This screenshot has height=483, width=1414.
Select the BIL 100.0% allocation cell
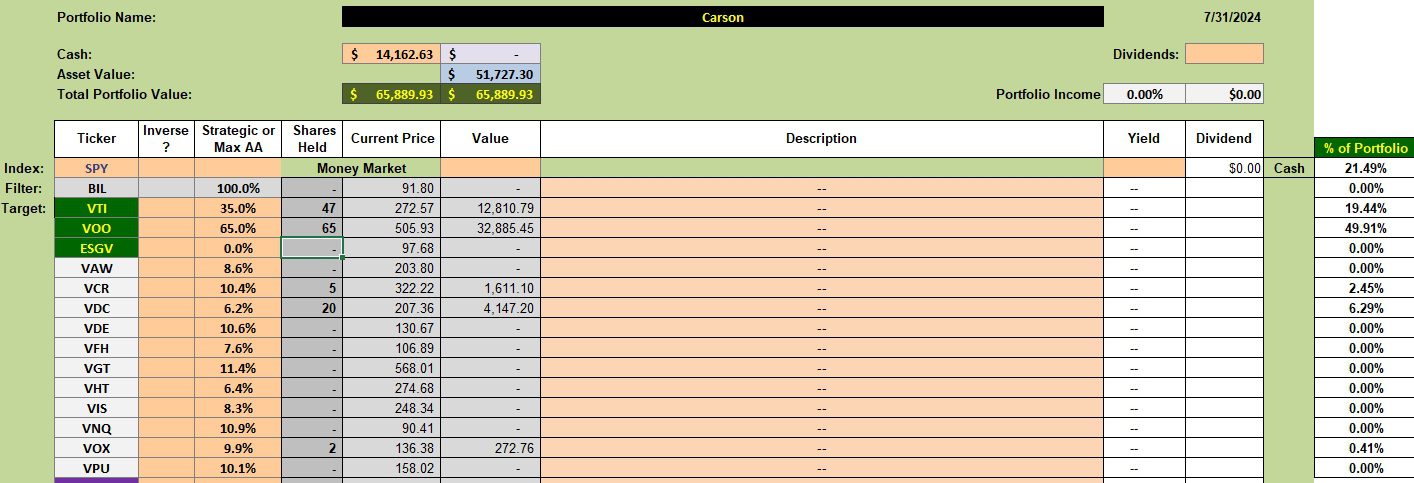[238, 188]
